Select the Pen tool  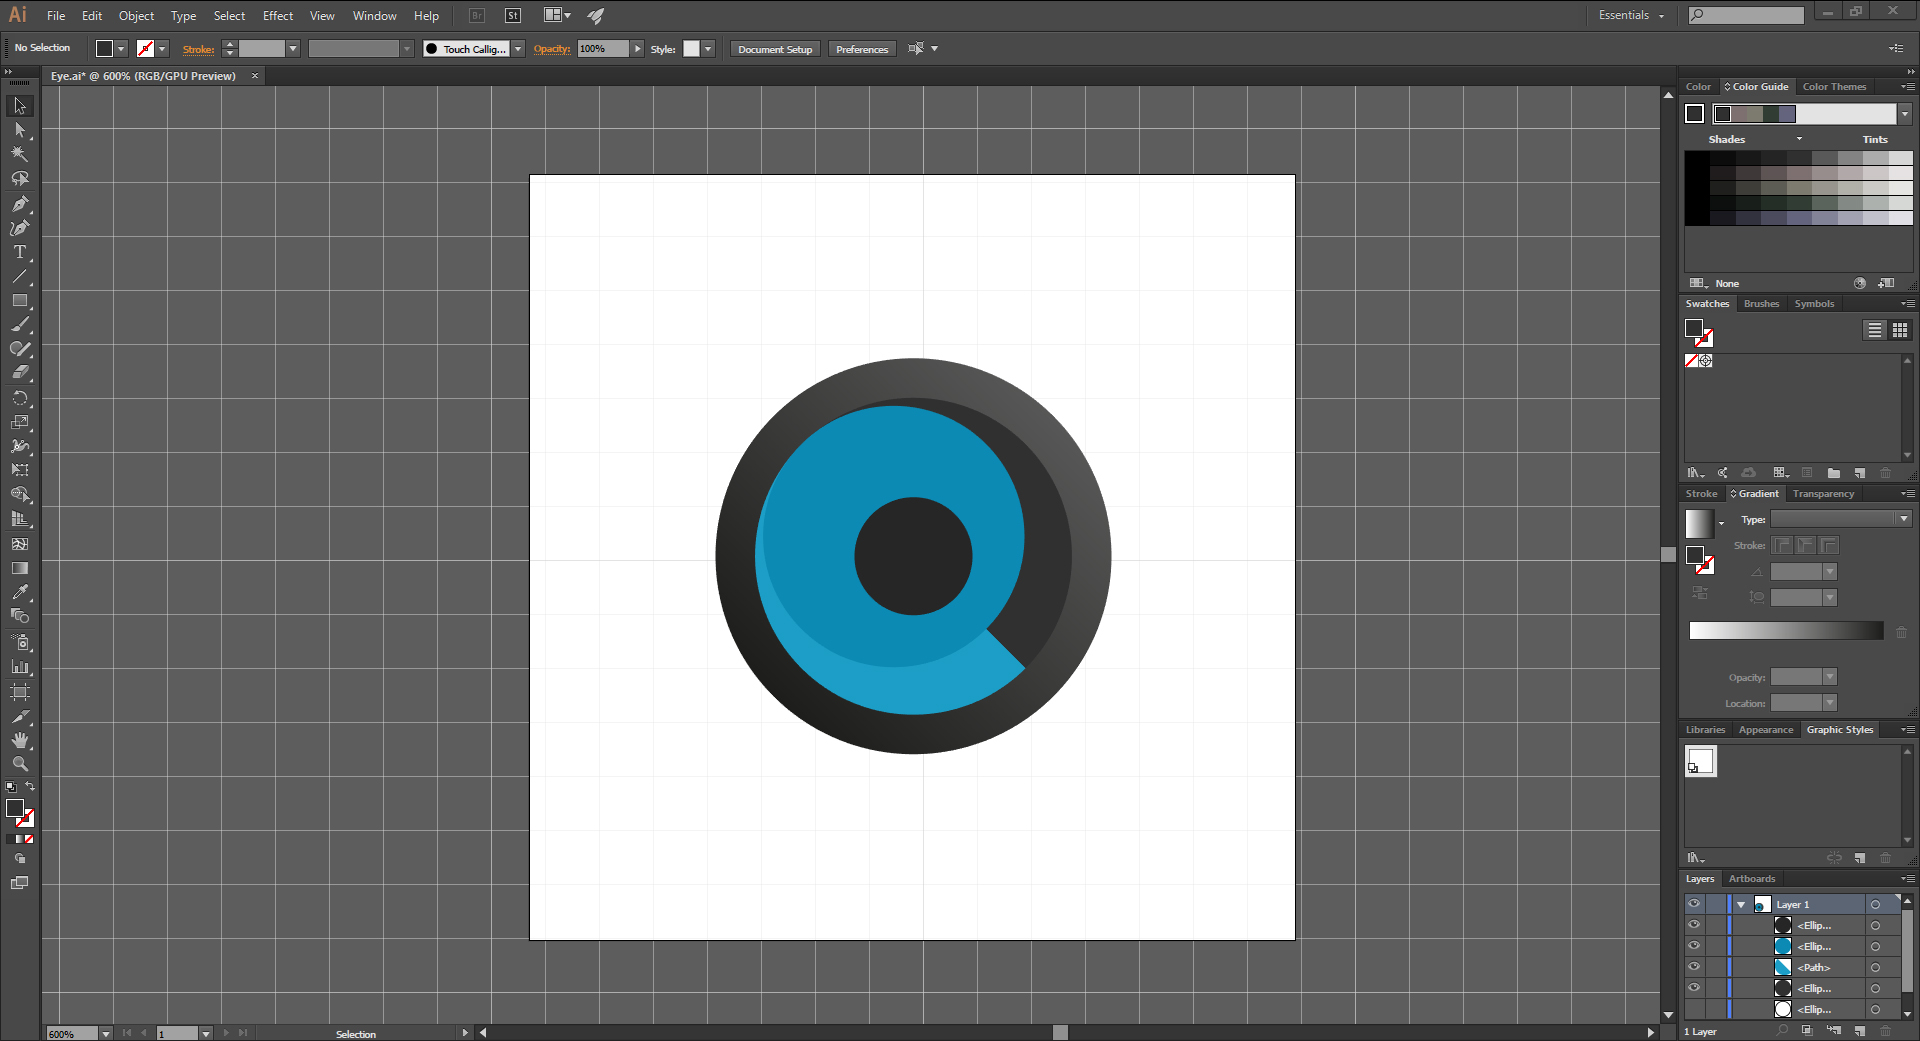19,203
